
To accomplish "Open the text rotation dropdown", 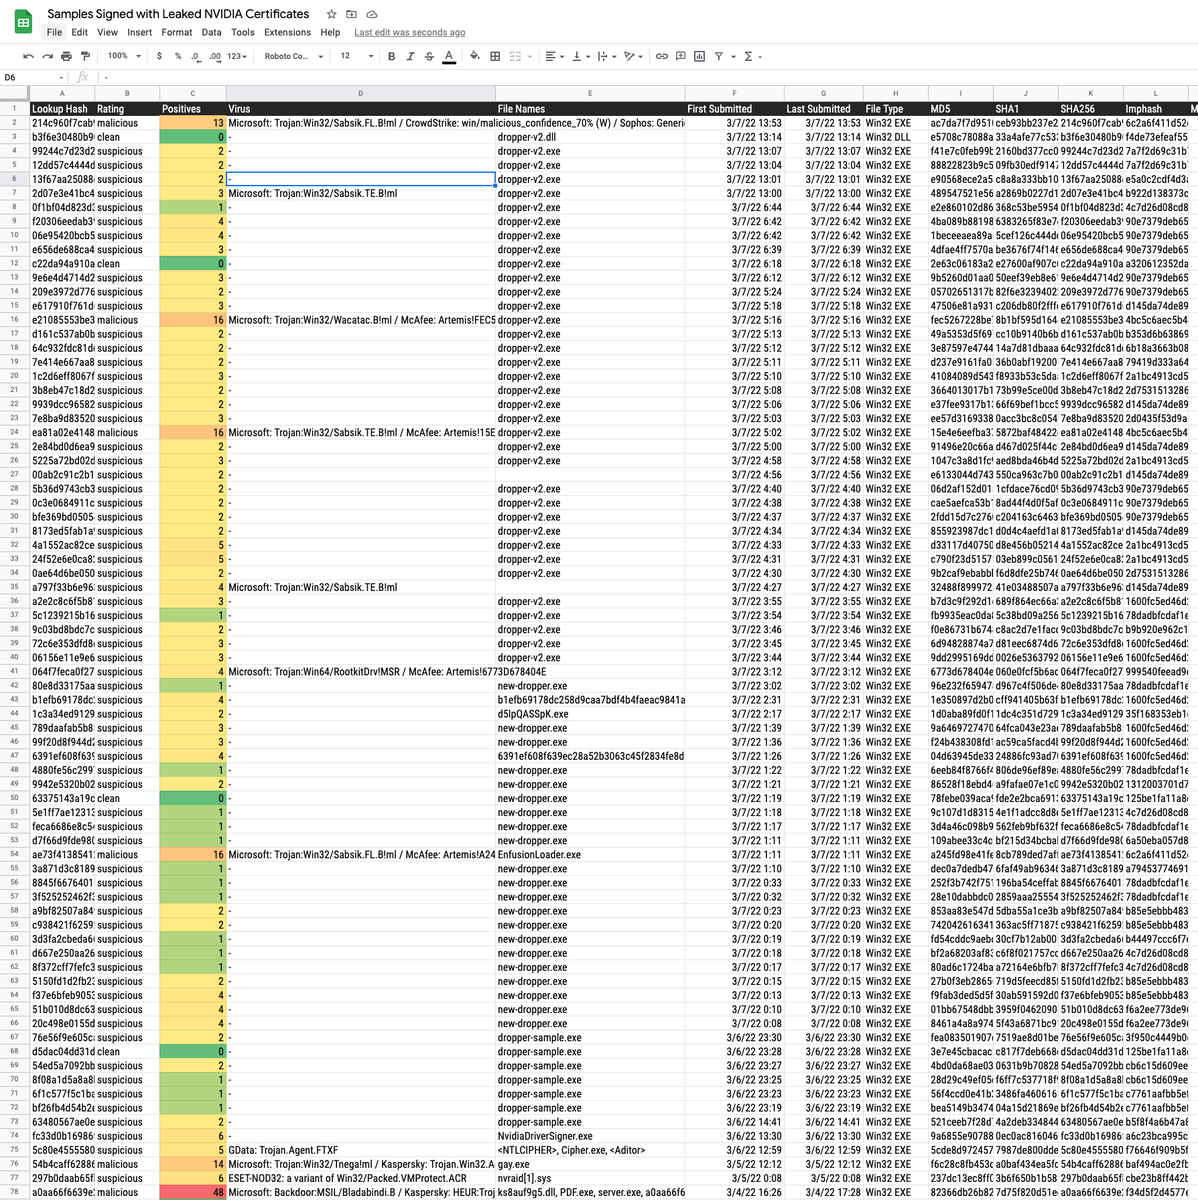I will [633, 56].
